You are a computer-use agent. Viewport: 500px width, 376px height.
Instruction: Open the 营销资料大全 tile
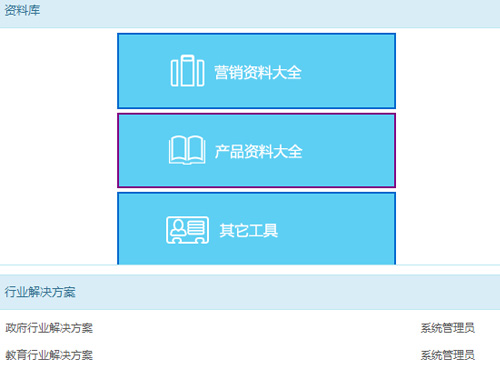(256, 71)
